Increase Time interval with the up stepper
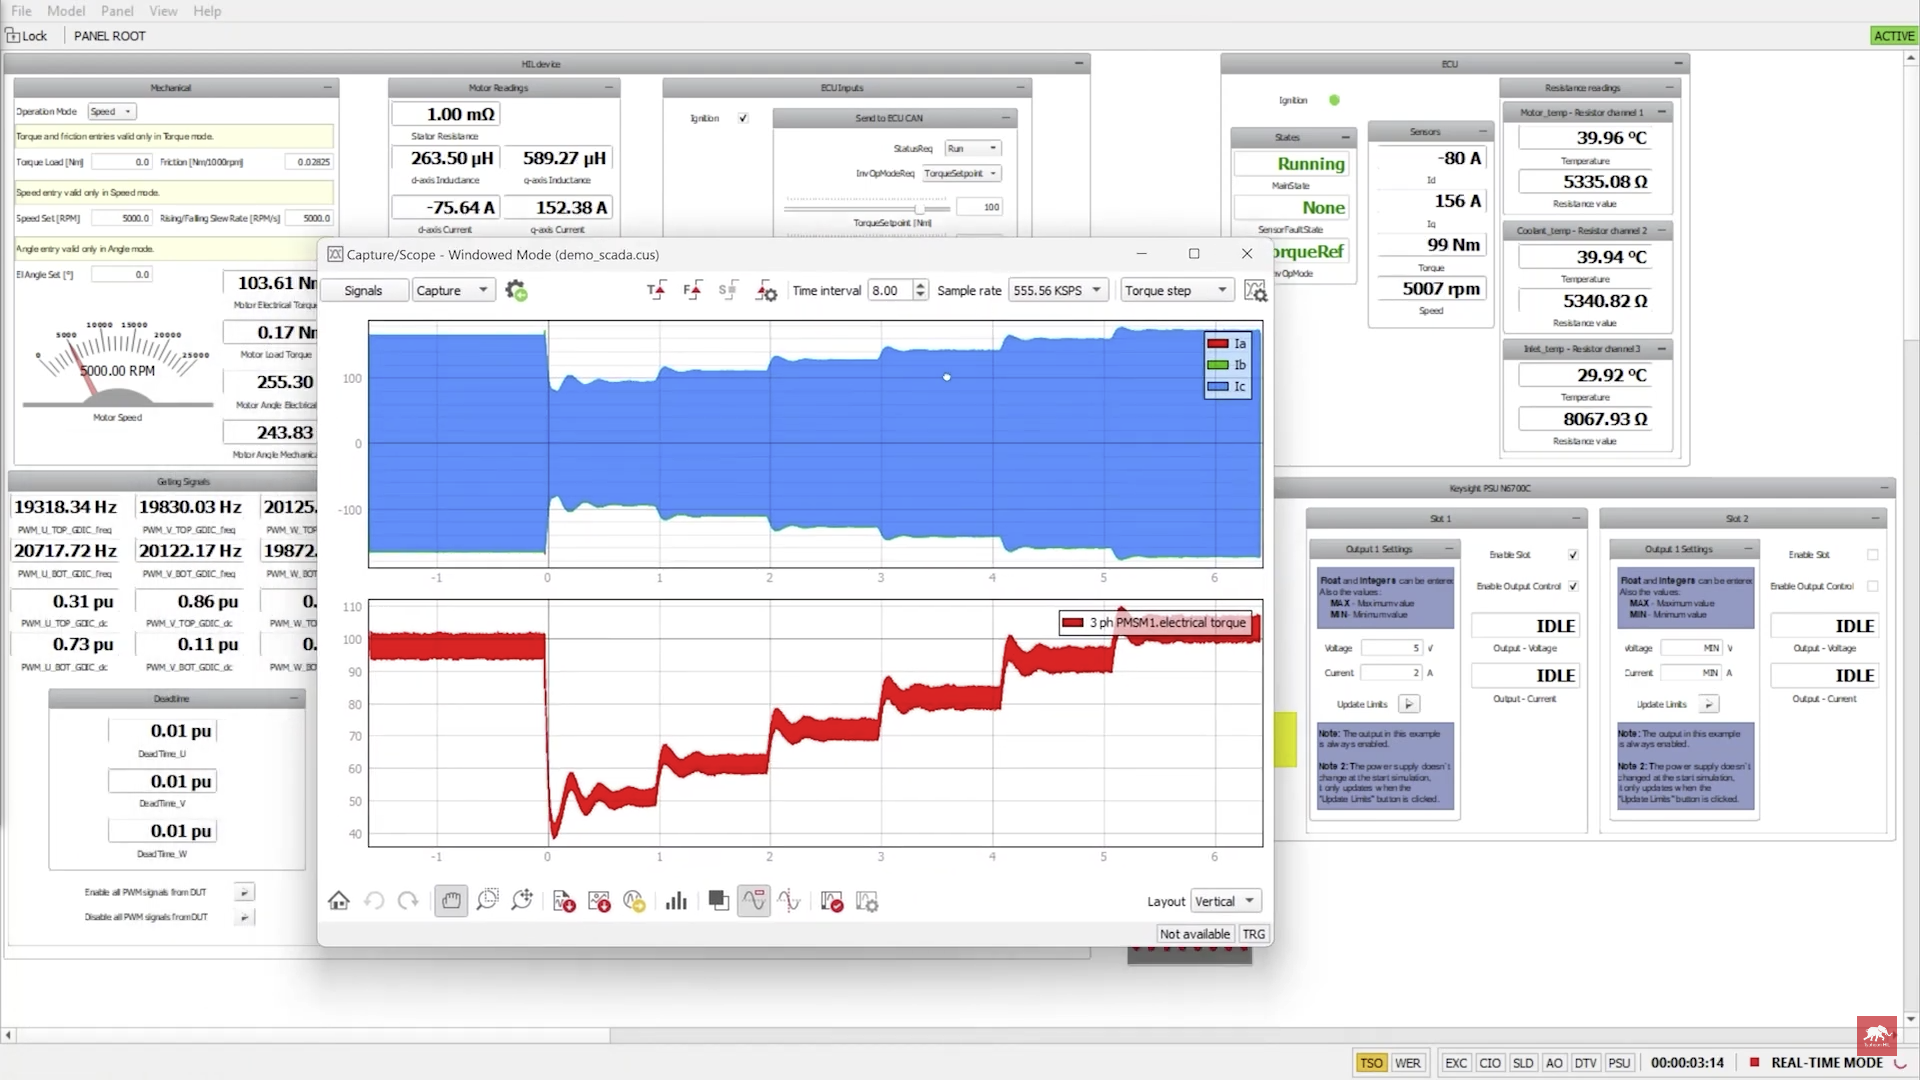Screen dimensions: 1920x1080 [x=920, y=285]
